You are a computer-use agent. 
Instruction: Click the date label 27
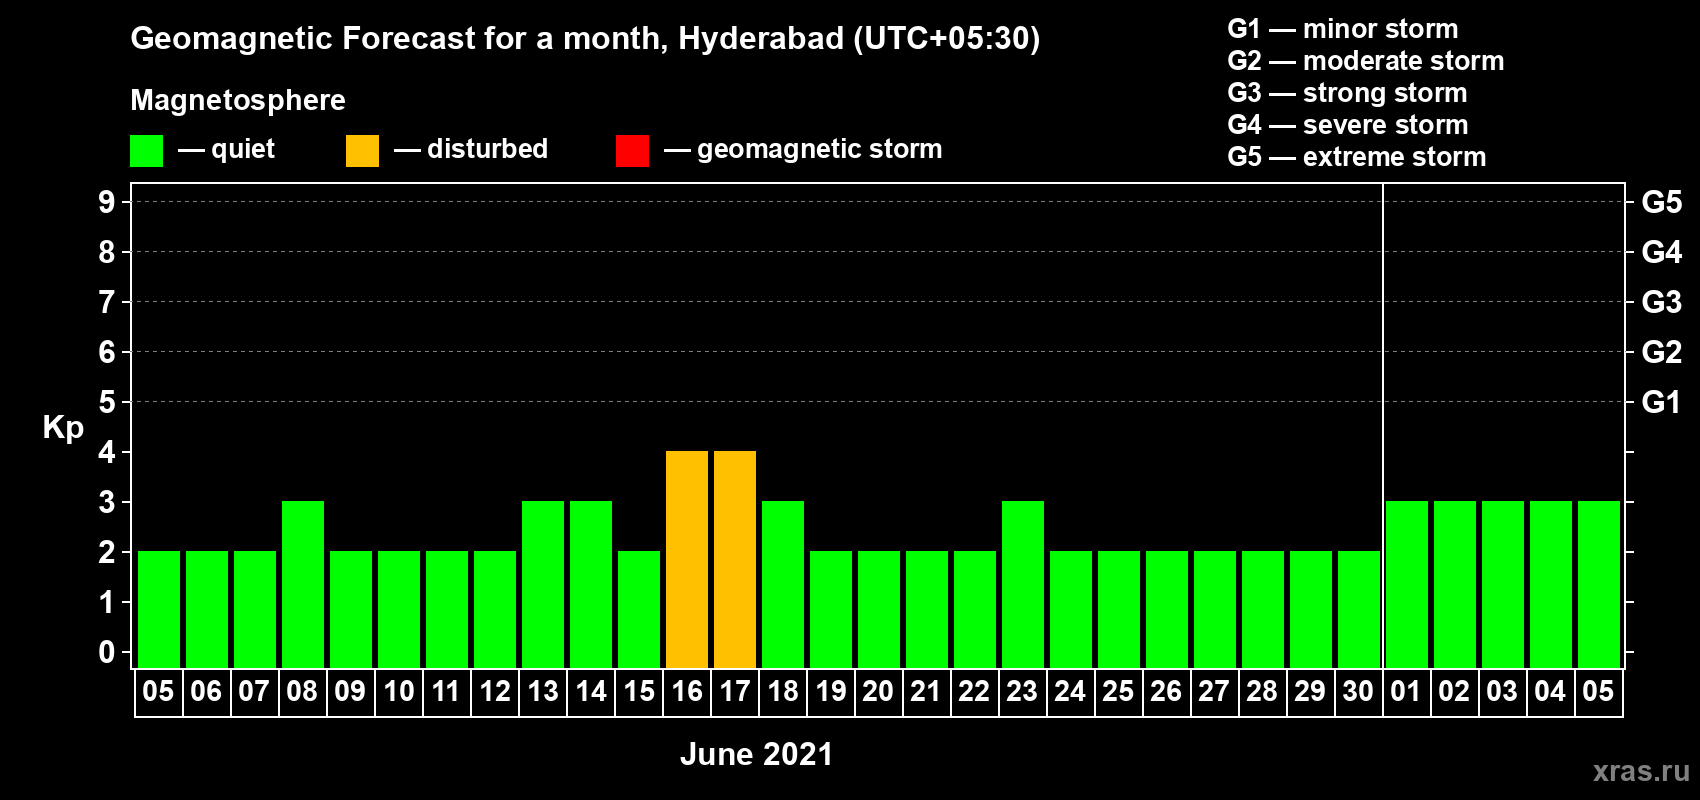[1214, 691]
